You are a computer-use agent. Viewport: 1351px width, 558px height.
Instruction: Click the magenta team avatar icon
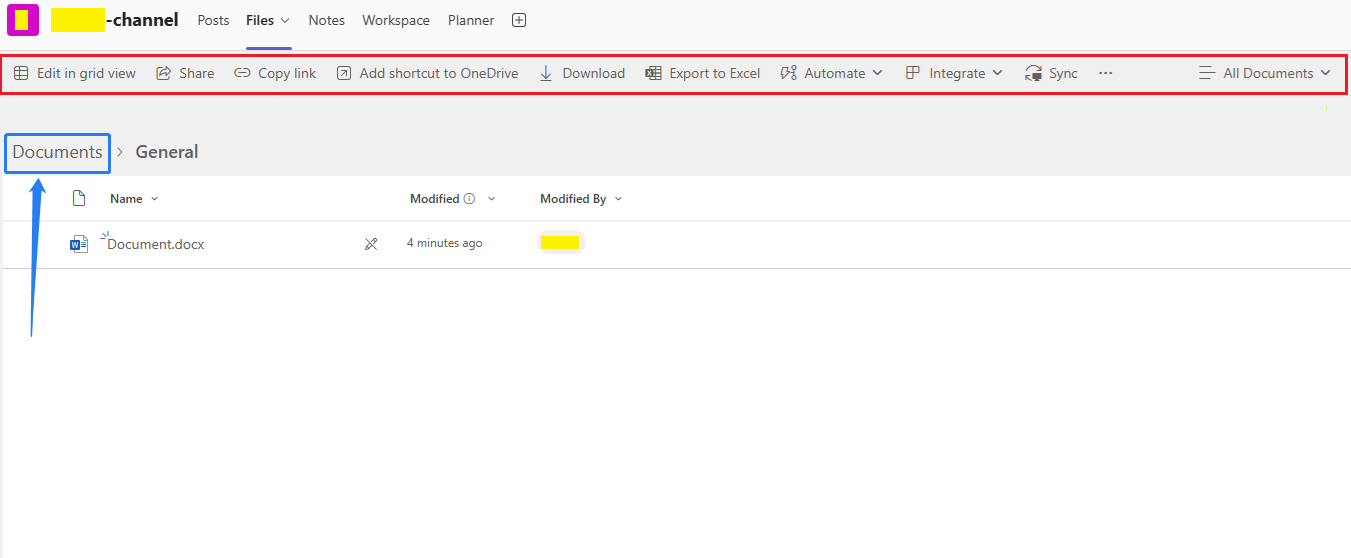pos(23,20)
